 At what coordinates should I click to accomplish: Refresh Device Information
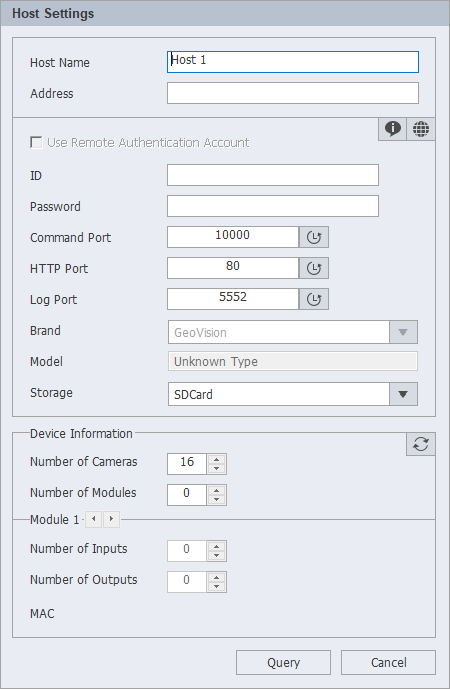421,444
